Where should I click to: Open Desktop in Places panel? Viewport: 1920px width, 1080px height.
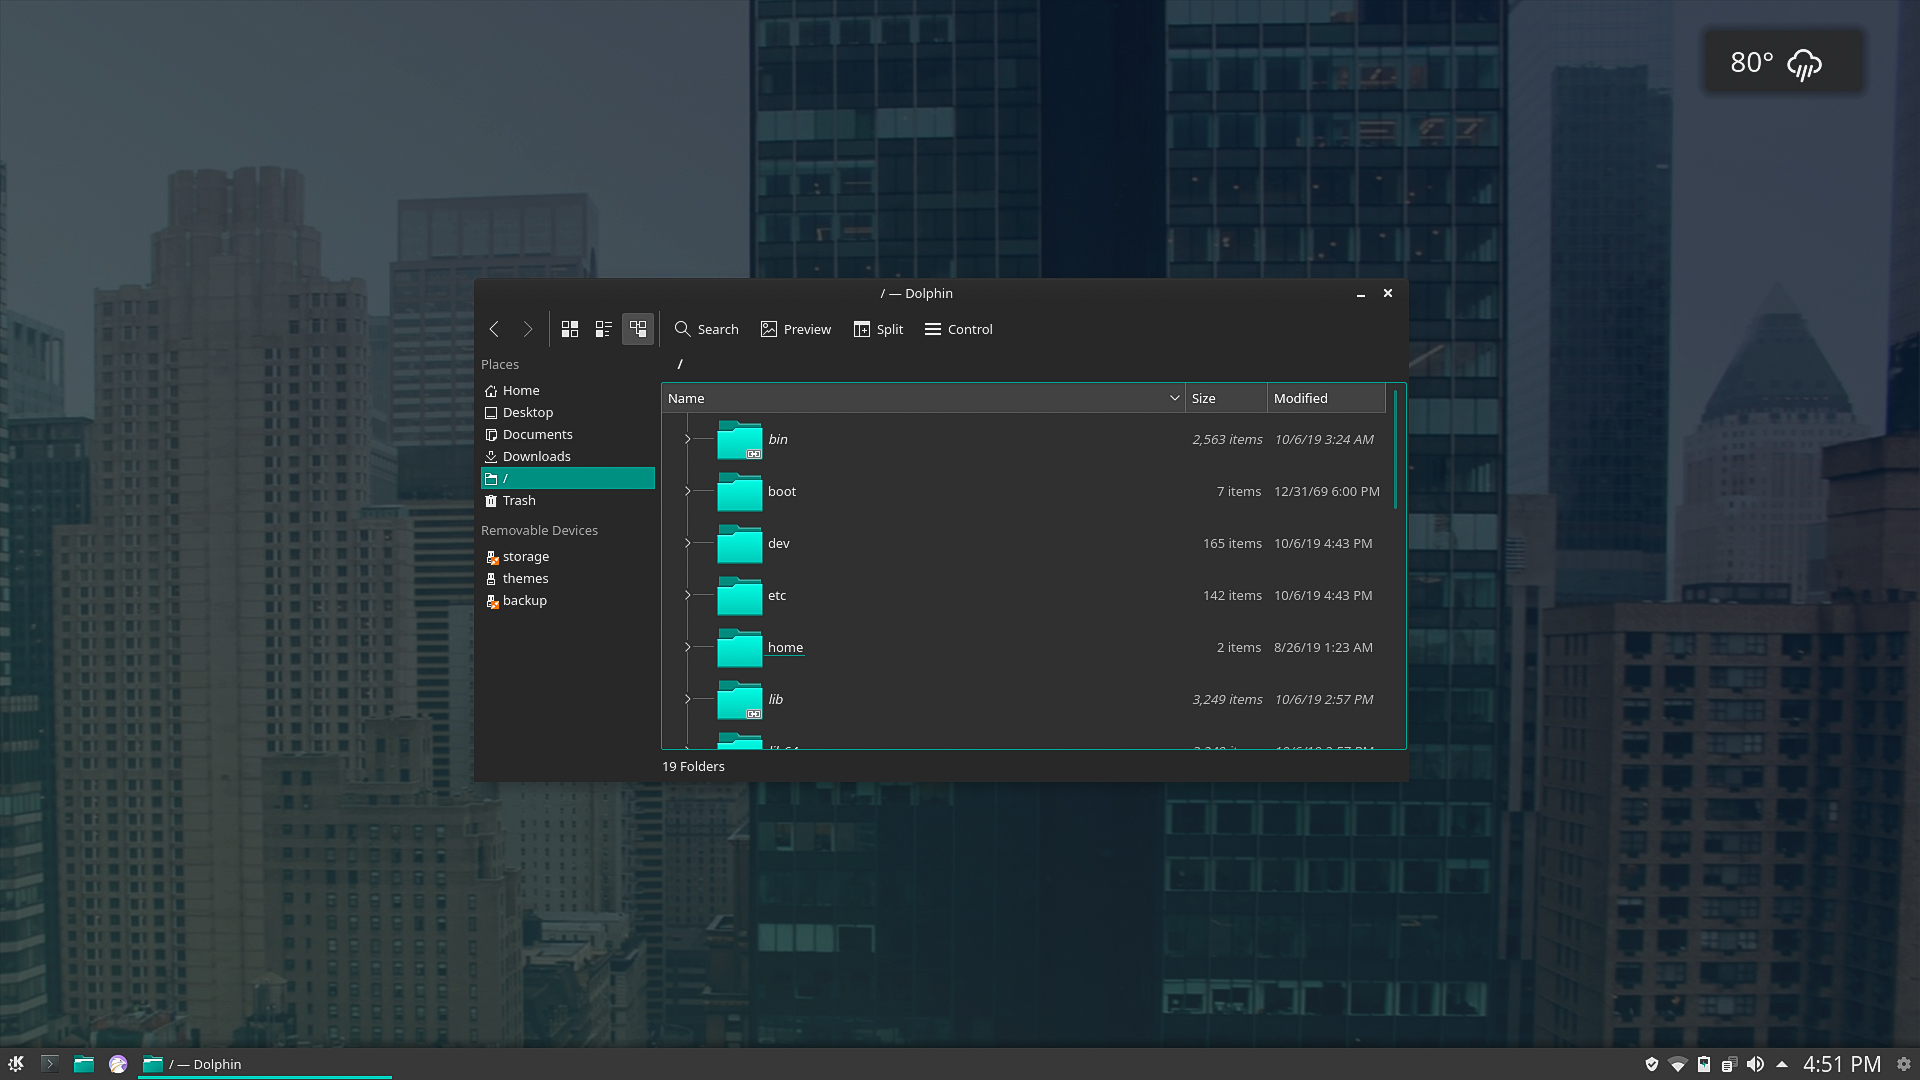coord(567,412)
